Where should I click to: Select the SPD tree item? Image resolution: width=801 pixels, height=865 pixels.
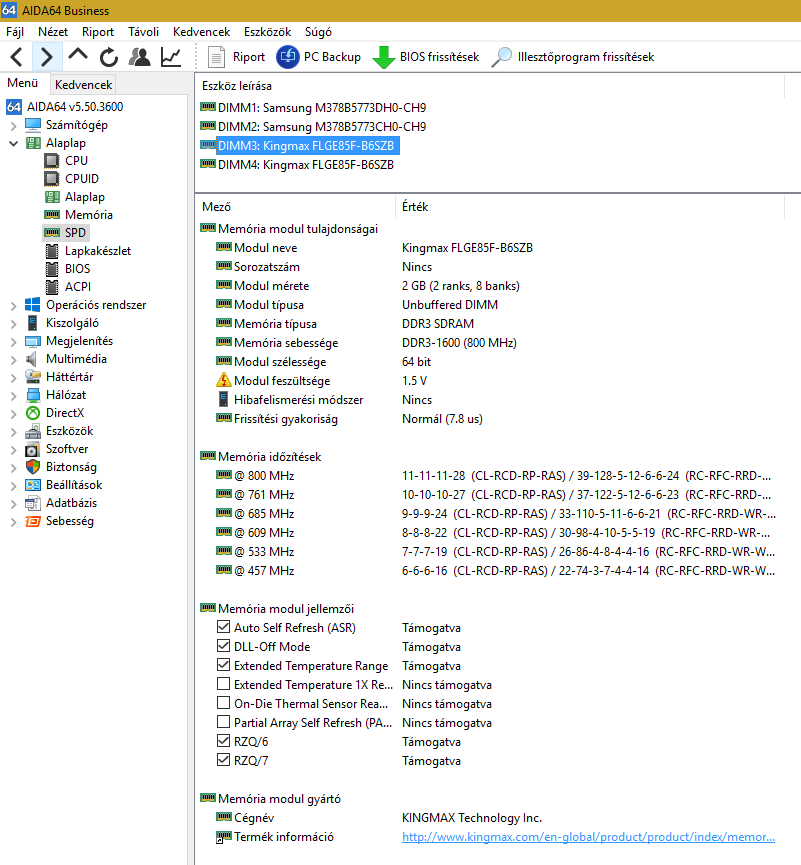point(75,233)
